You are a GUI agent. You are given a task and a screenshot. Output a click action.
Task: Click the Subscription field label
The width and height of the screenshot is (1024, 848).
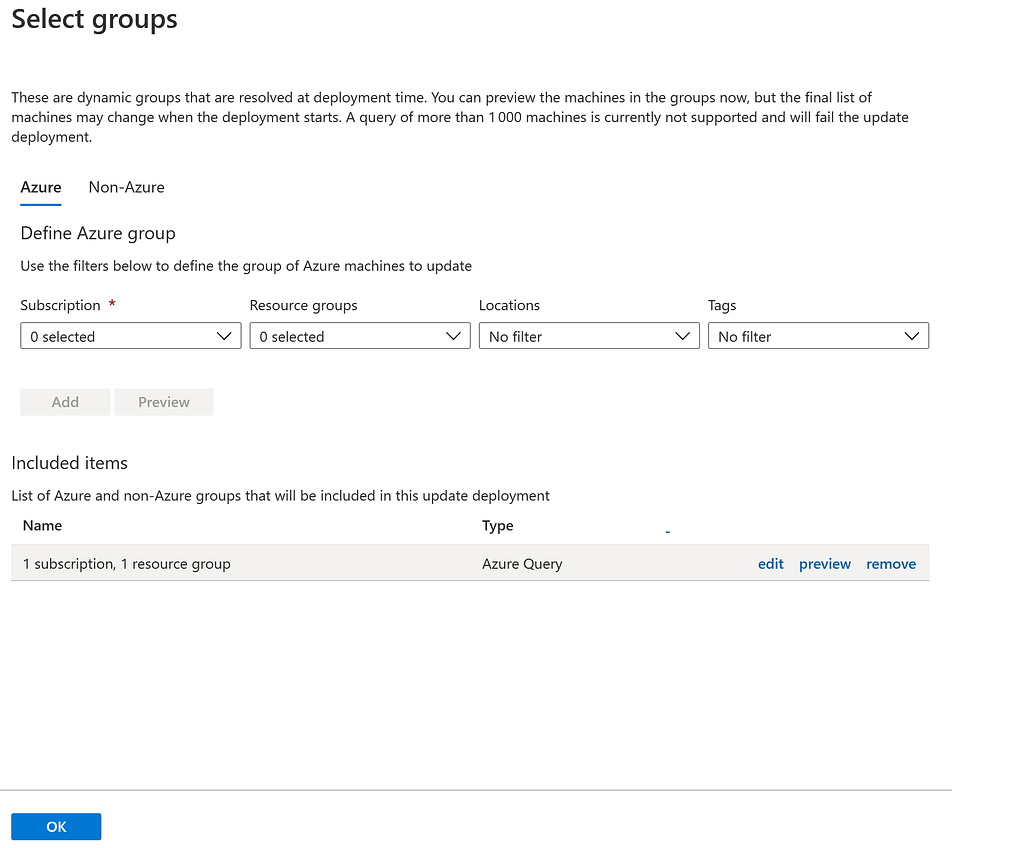60,306
